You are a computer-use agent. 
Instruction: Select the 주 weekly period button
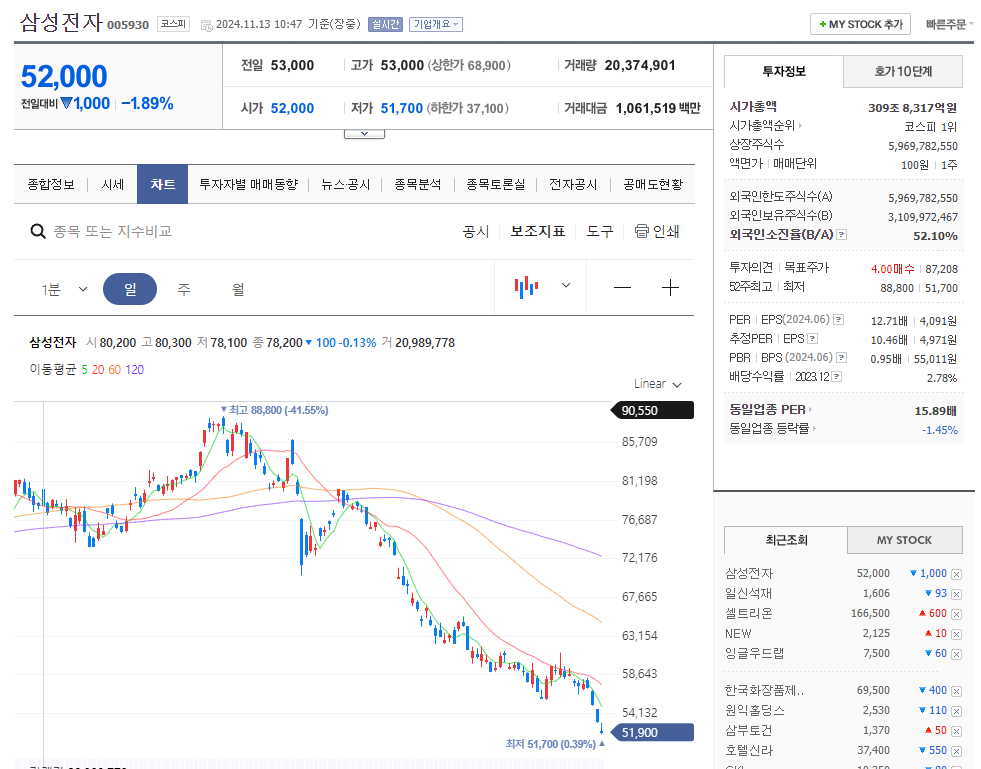[183, 289]
